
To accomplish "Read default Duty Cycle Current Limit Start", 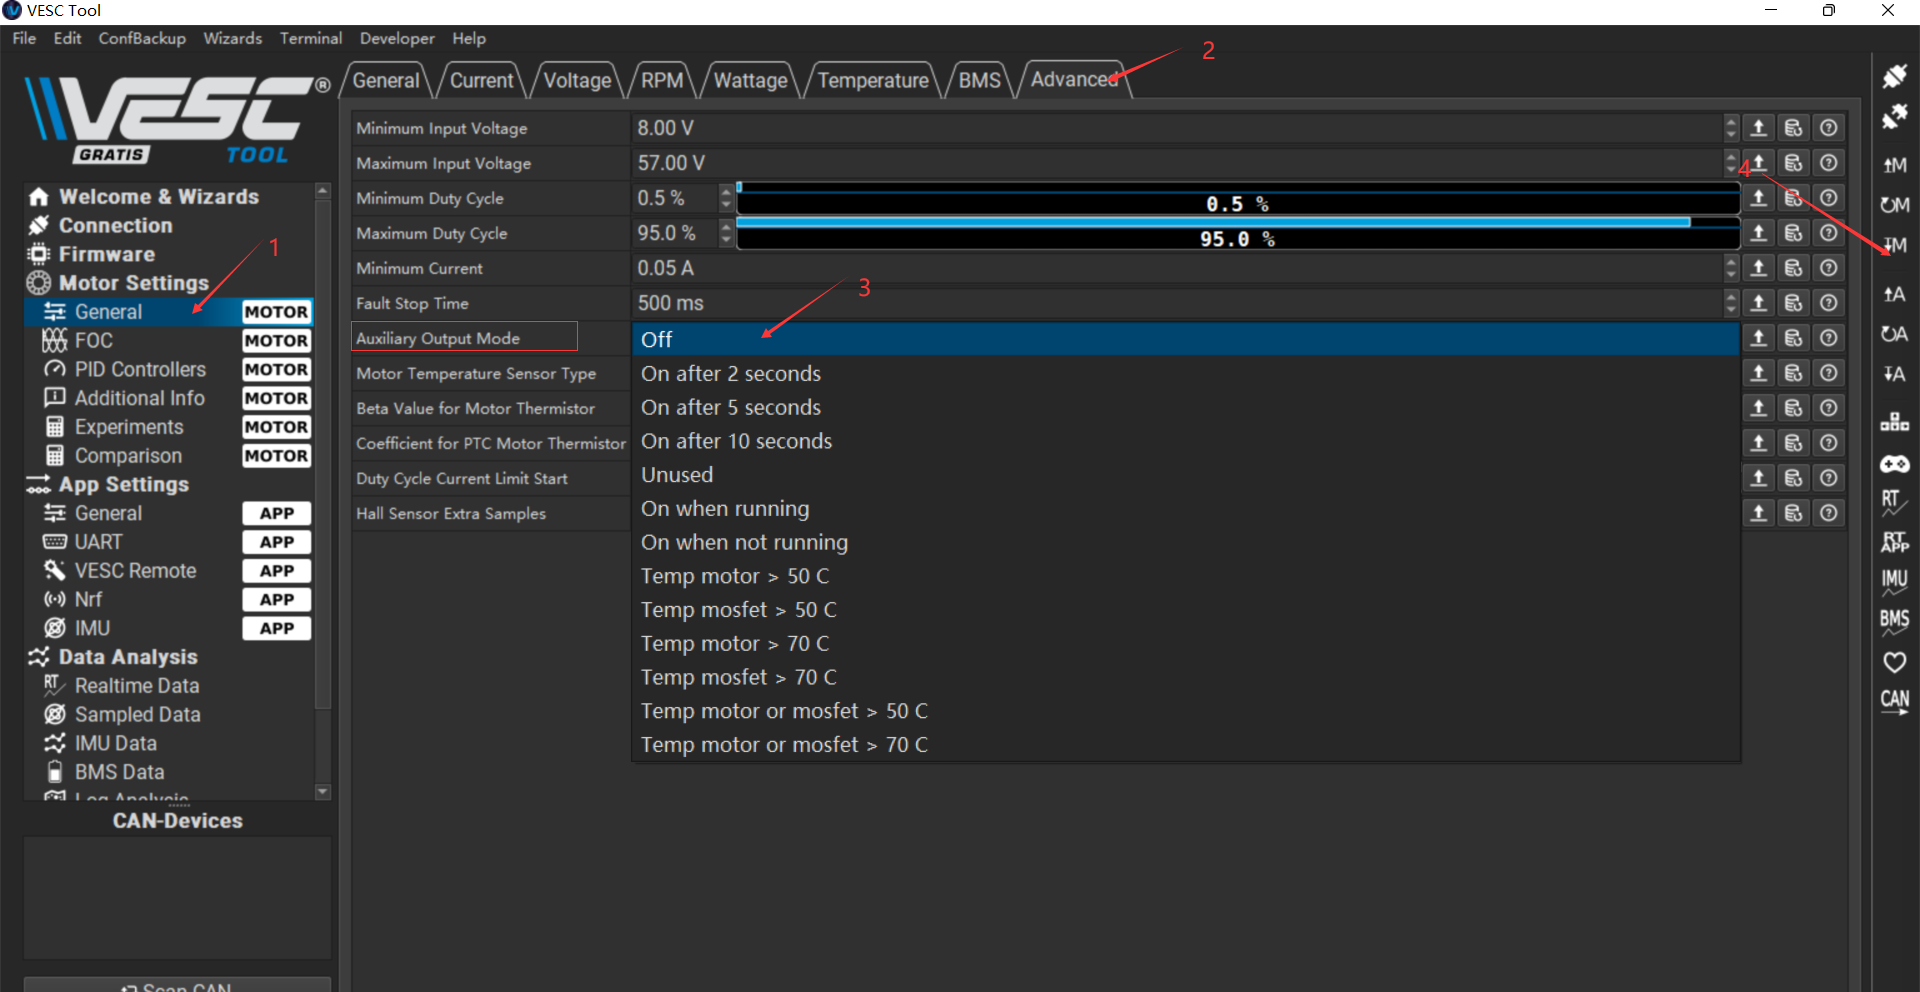I will (x=1793, y=478).
